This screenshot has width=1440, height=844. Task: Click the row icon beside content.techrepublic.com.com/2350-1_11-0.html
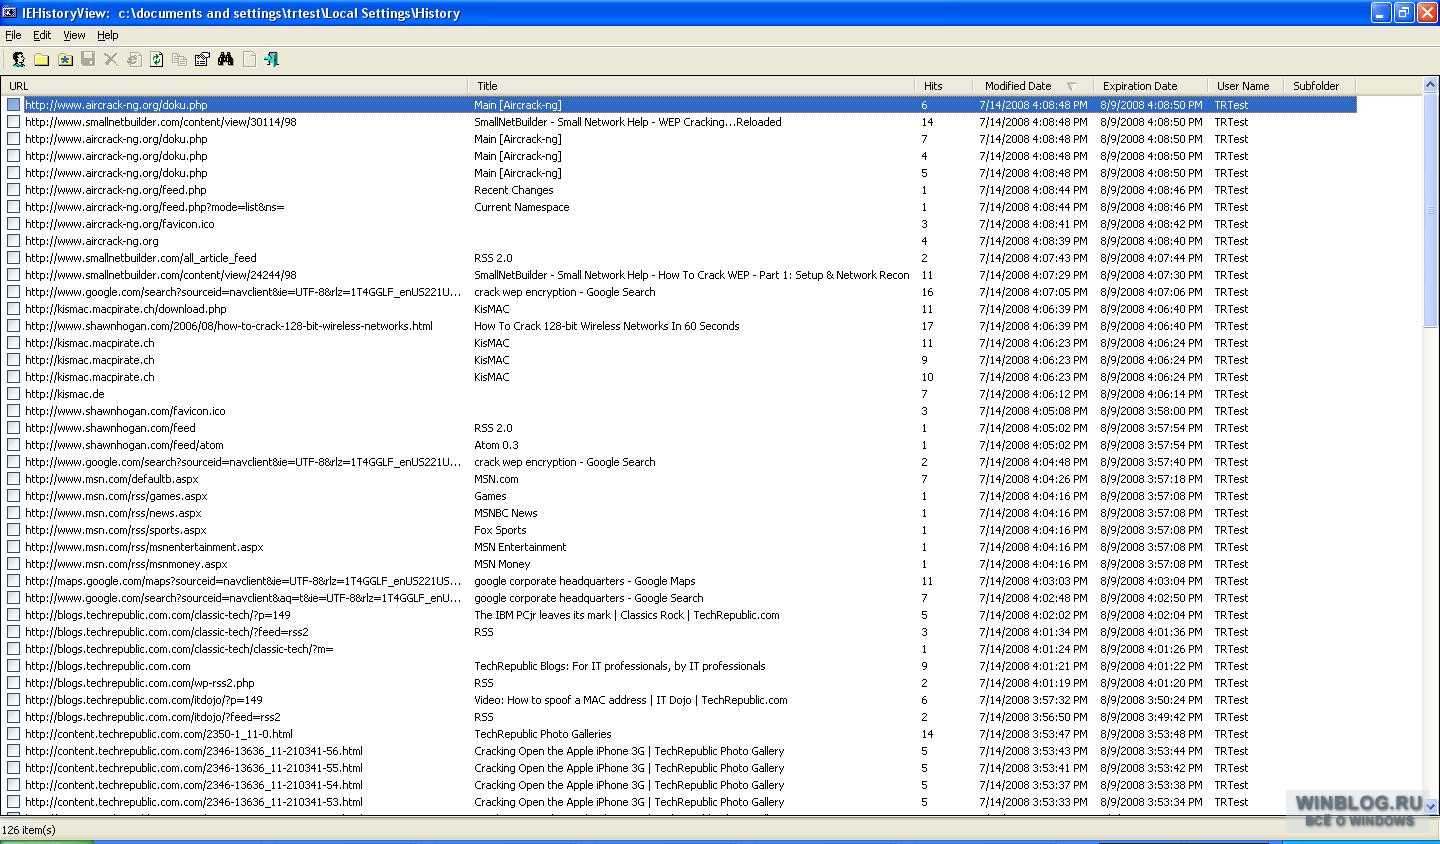pos(14,734)
